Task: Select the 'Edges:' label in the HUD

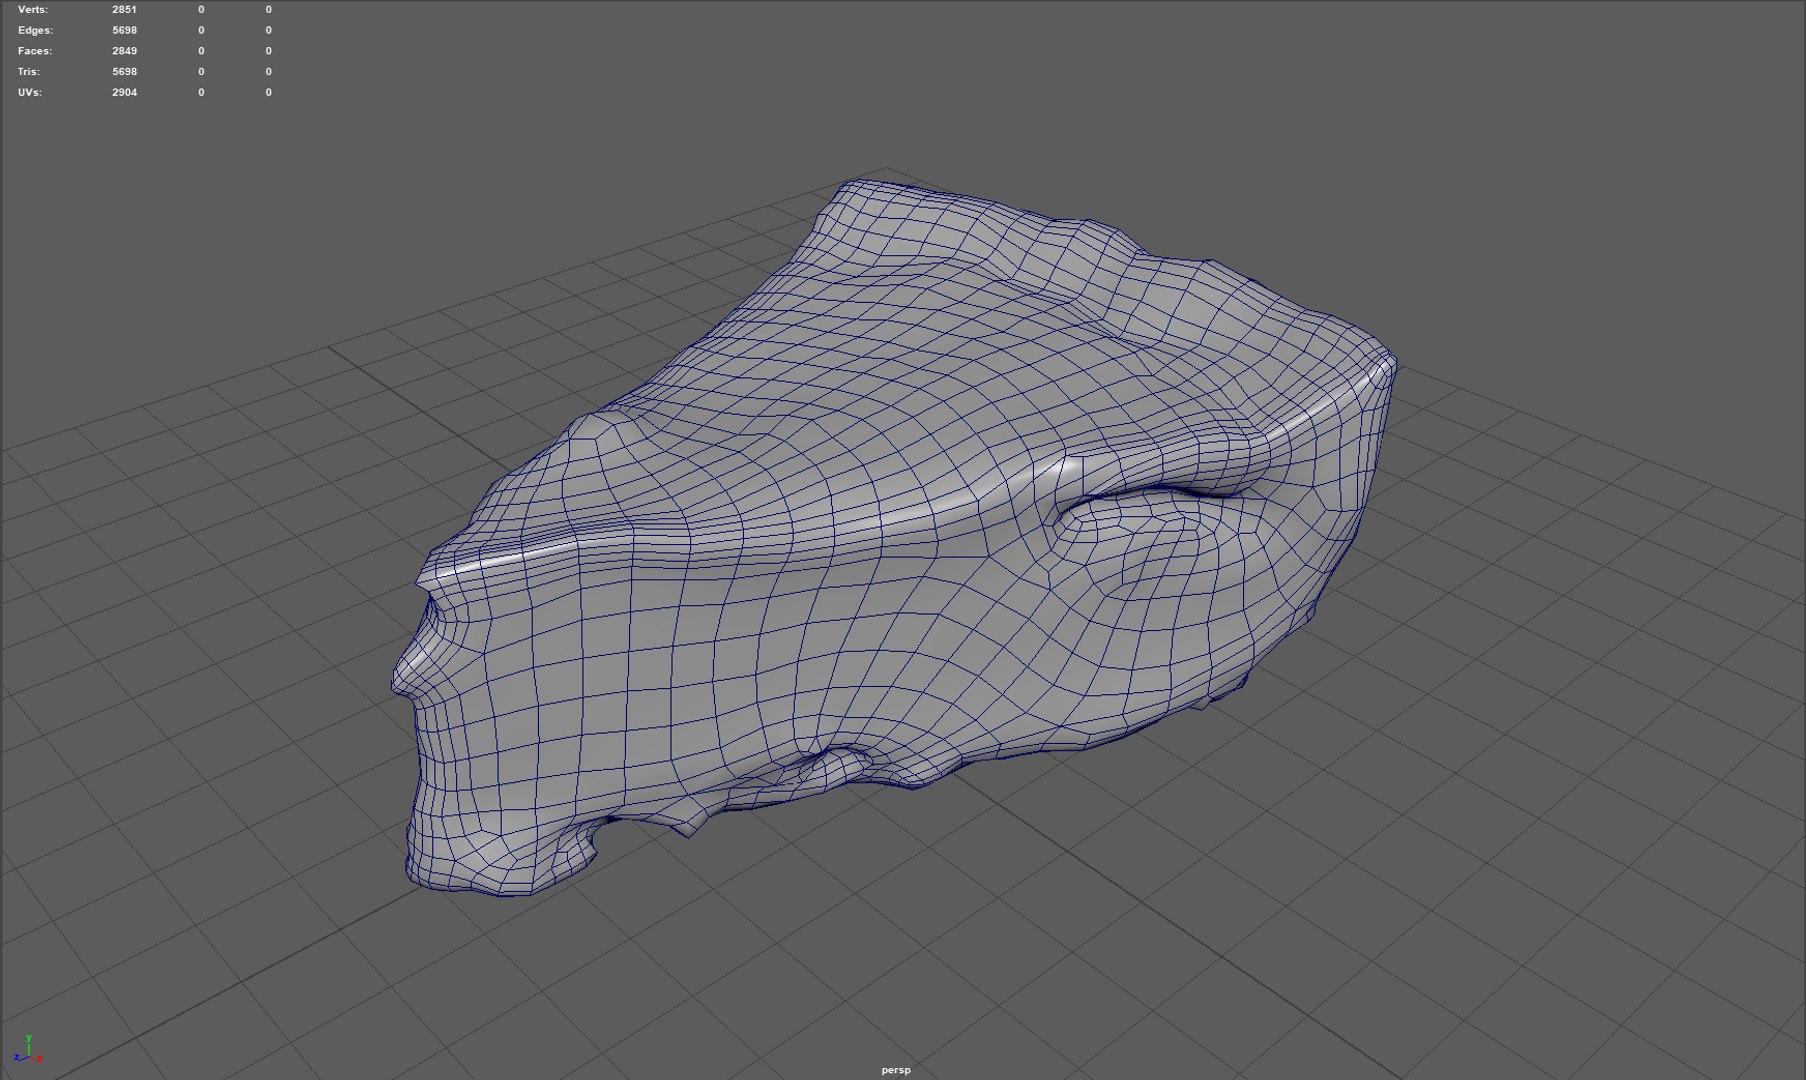Action: point(35,30)
